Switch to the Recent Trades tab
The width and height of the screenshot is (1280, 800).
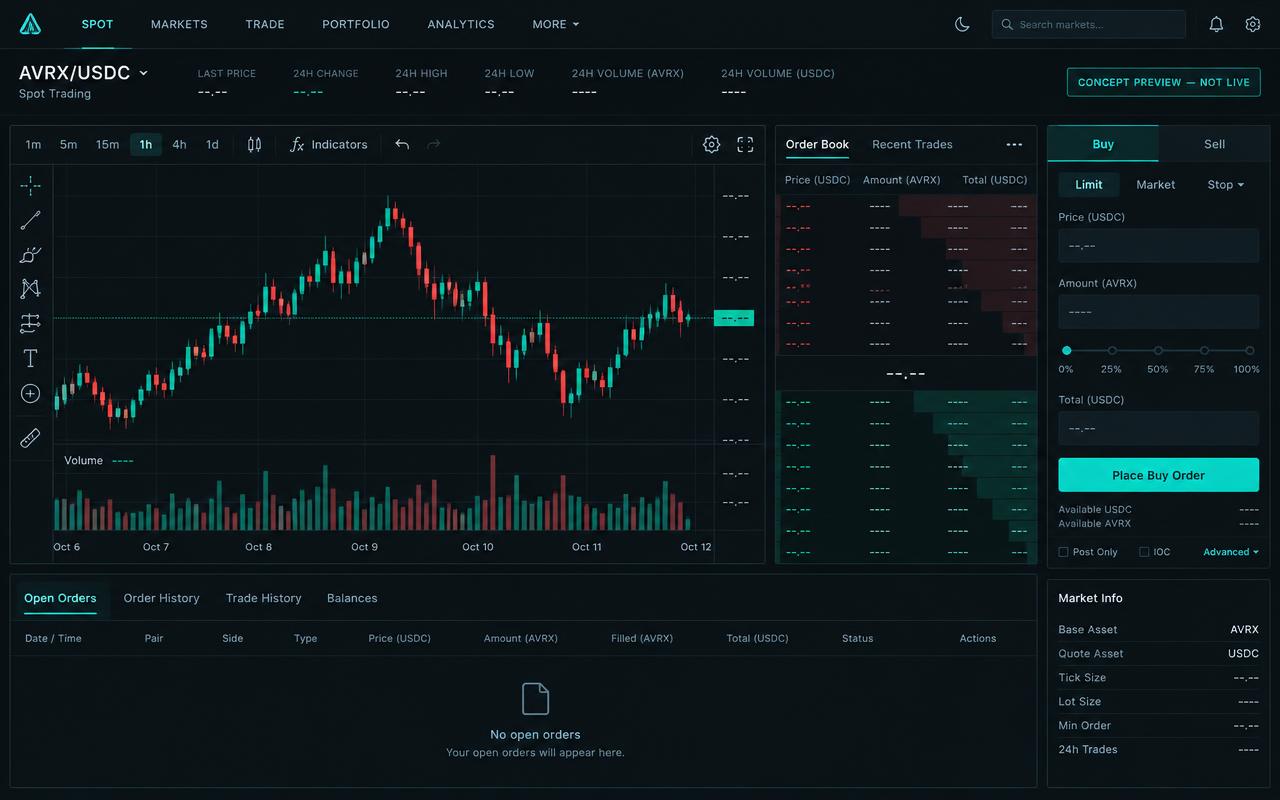coord(912,144)
